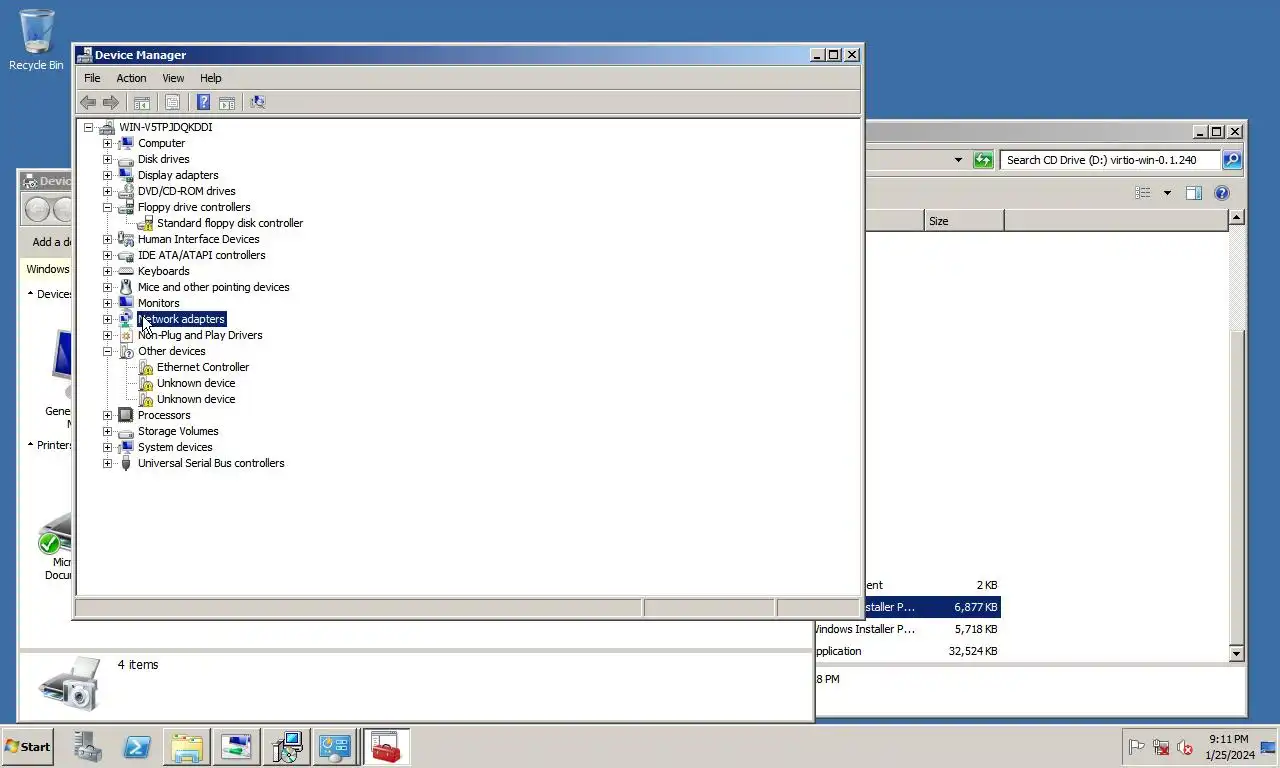The width and height of the screenshot is (1280, 768).
Task: Select the Disk drives category icon
Action: pos(126,159)
